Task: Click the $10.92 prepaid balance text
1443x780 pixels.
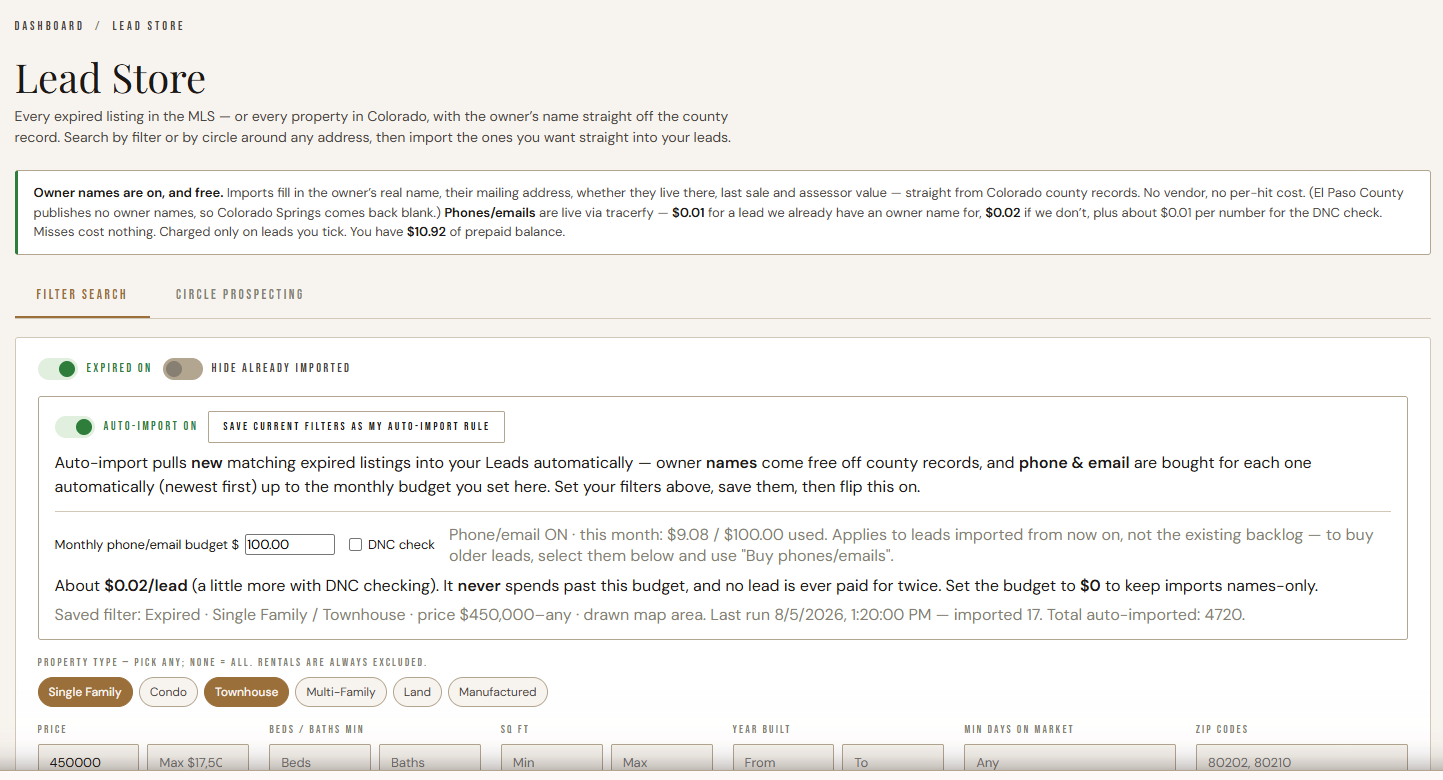Action: (424, 232)
